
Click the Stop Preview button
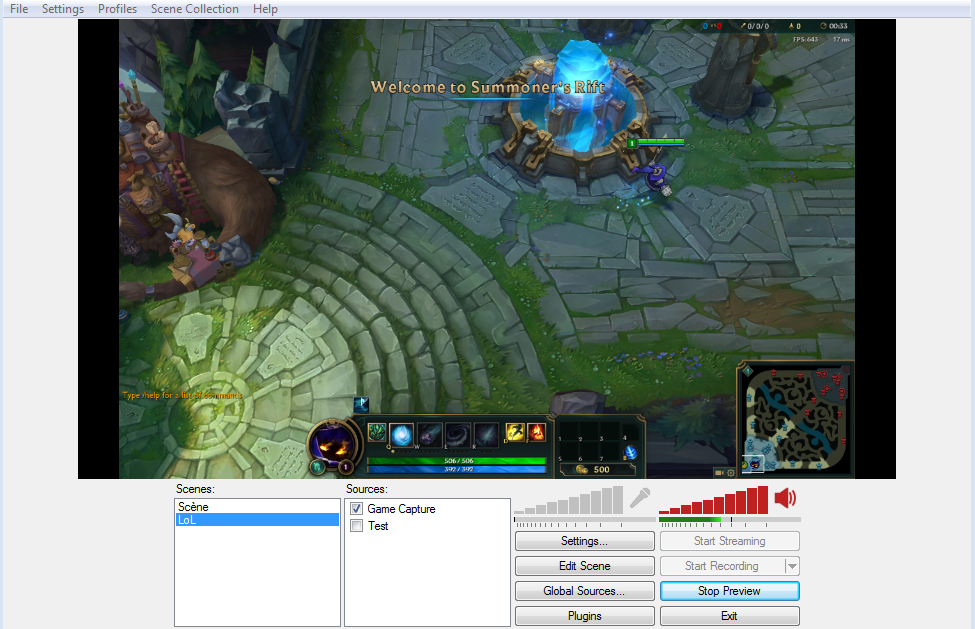729,591
